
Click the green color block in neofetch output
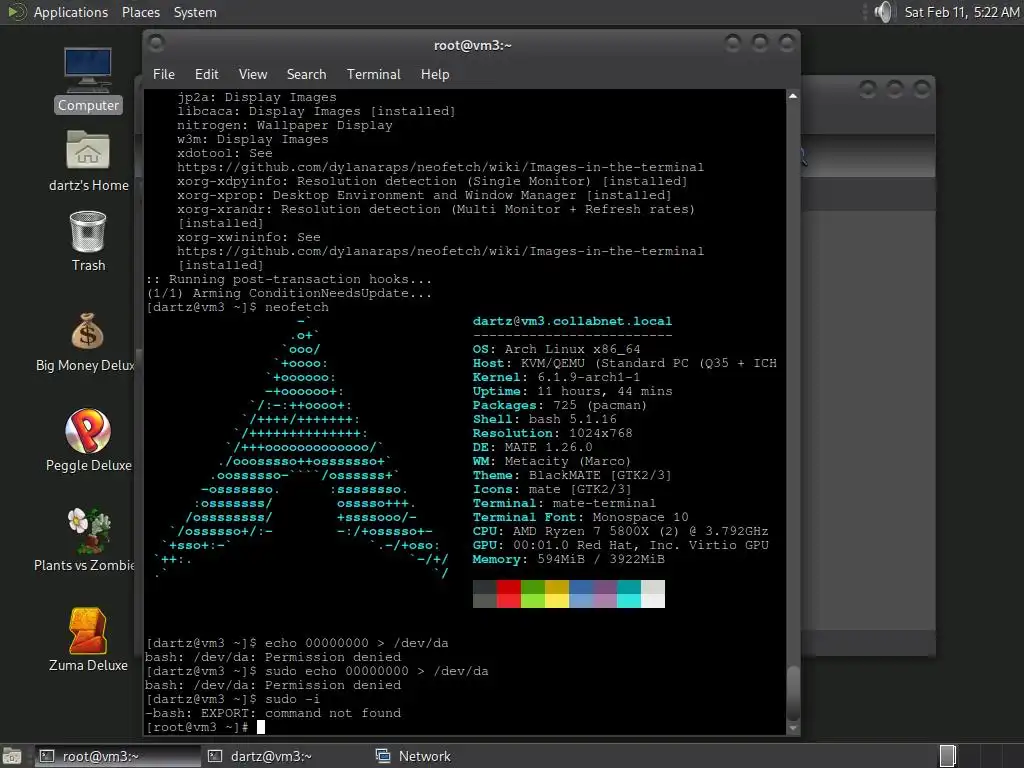click(x=533, y=594)
